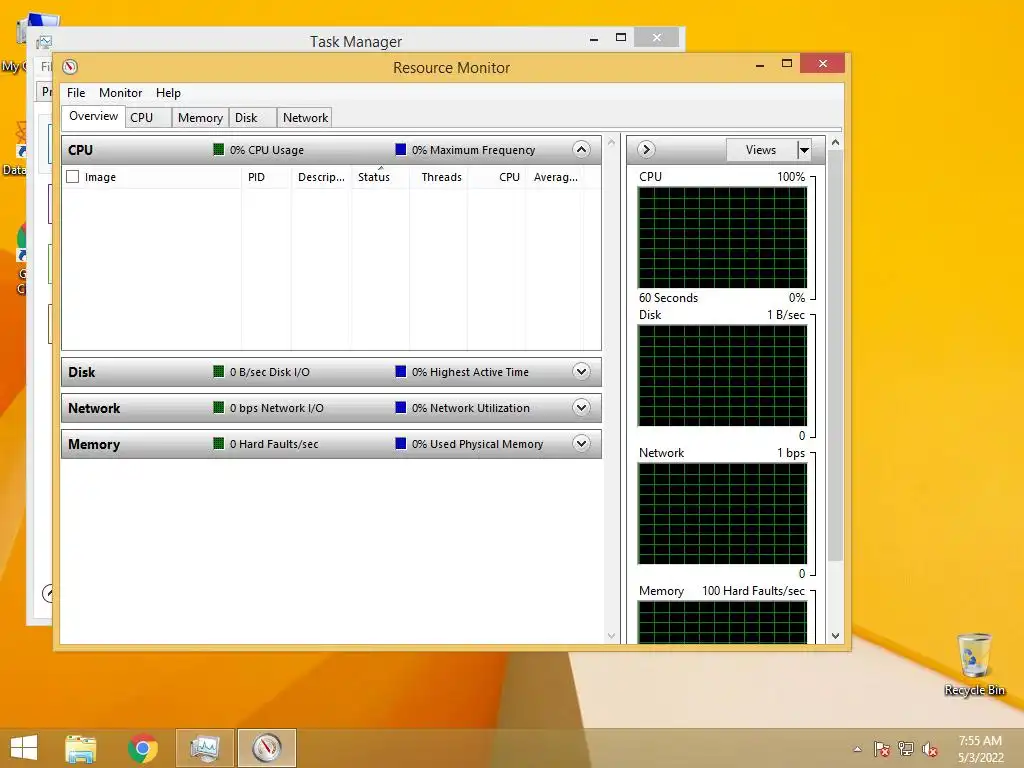Click green Disk I/O legend square
1024x768 pixels.
[219, 372]
